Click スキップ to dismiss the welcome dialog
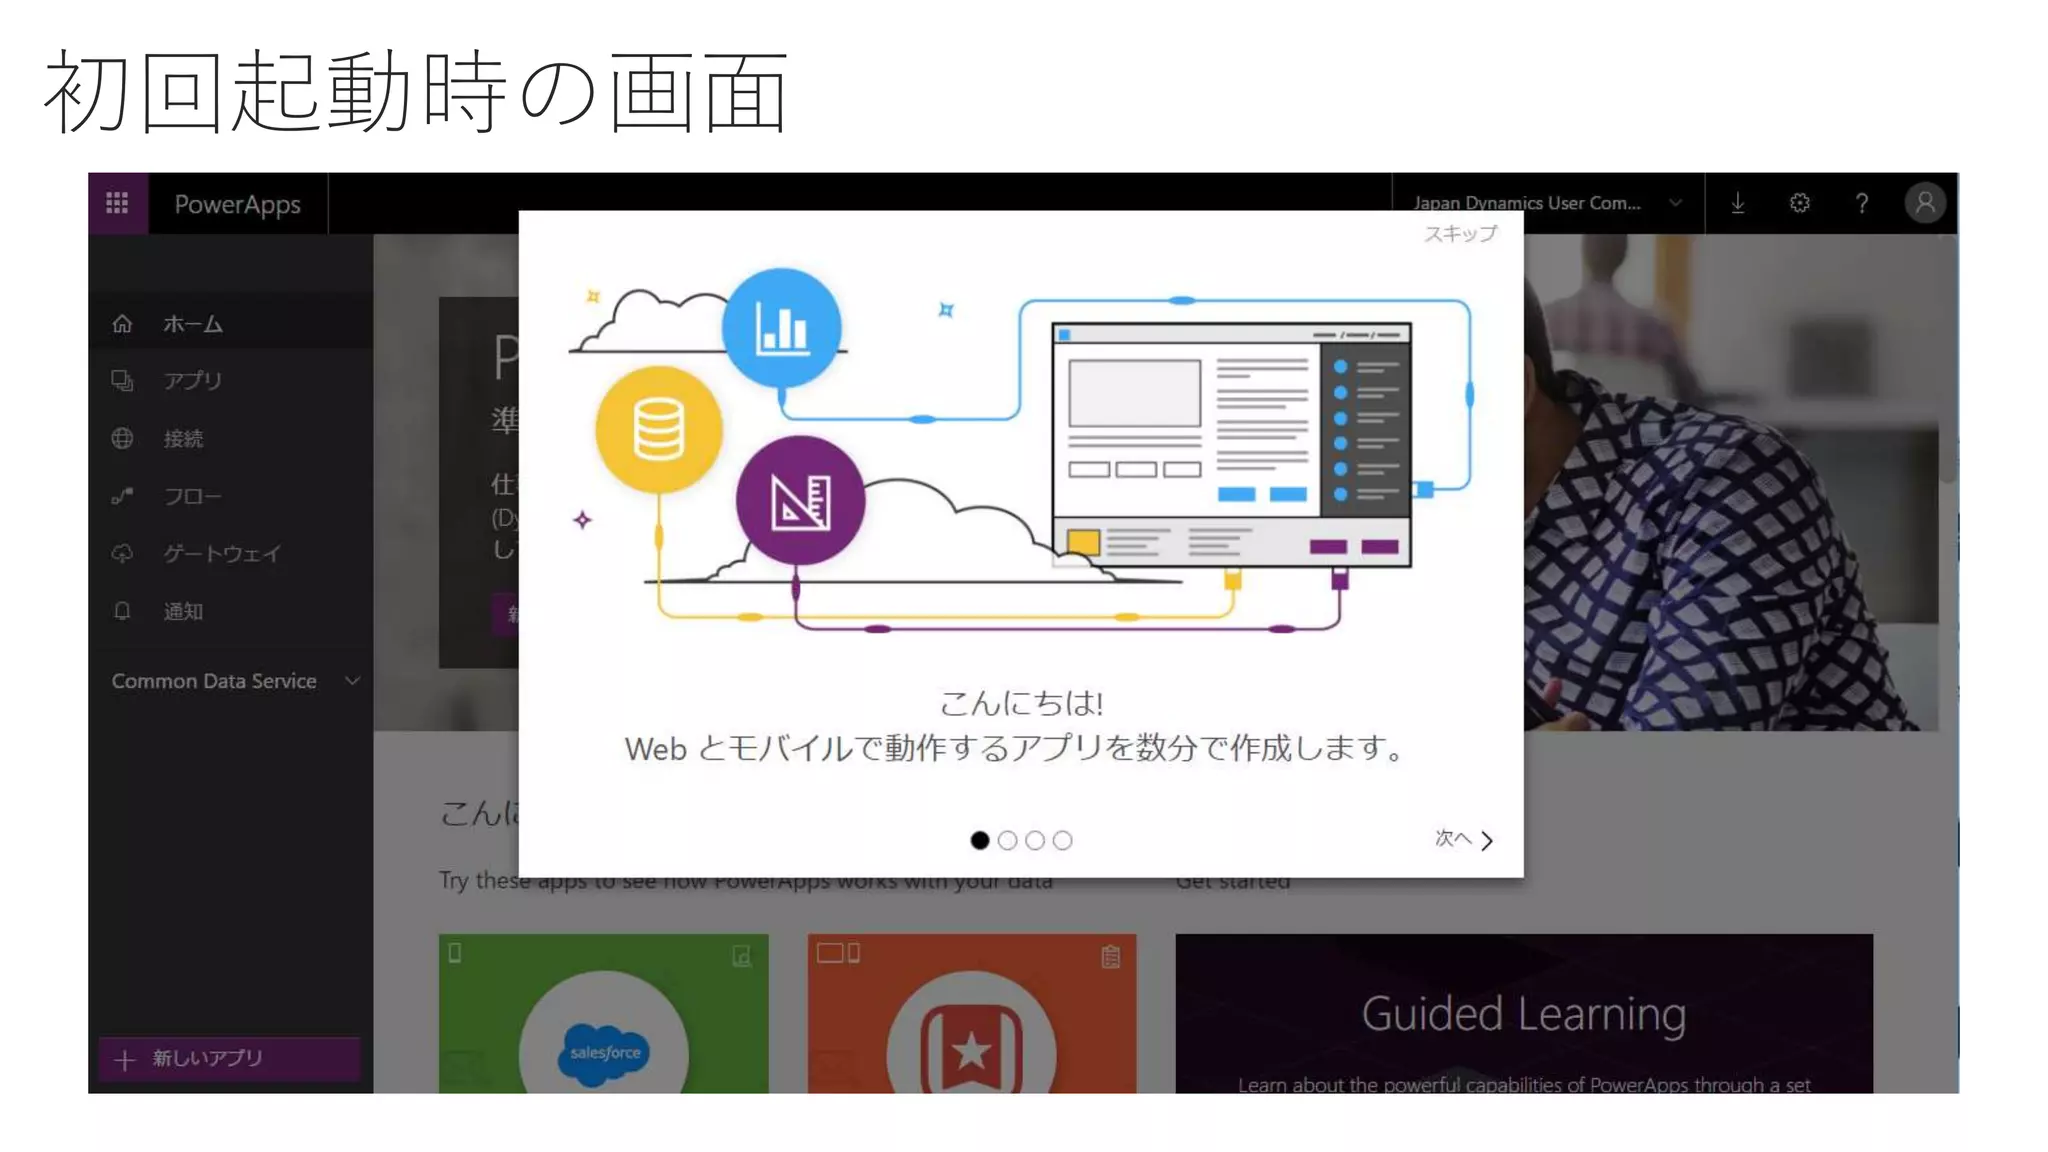Screen dimensions: 2048x1152 (x=1460, y=233)
